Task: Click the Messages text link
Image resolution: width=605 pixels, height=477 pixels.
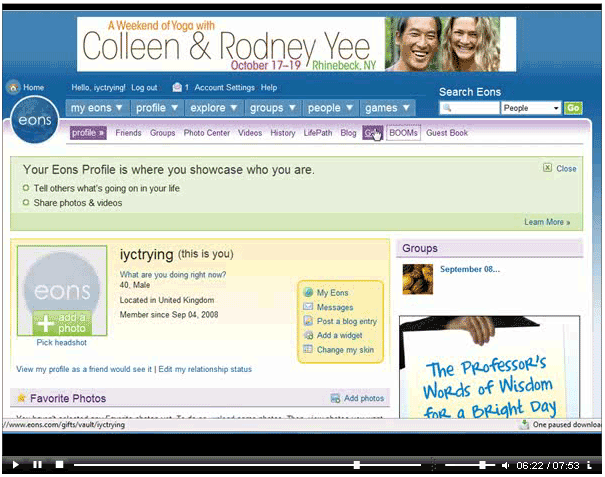Action: [335, 307]
